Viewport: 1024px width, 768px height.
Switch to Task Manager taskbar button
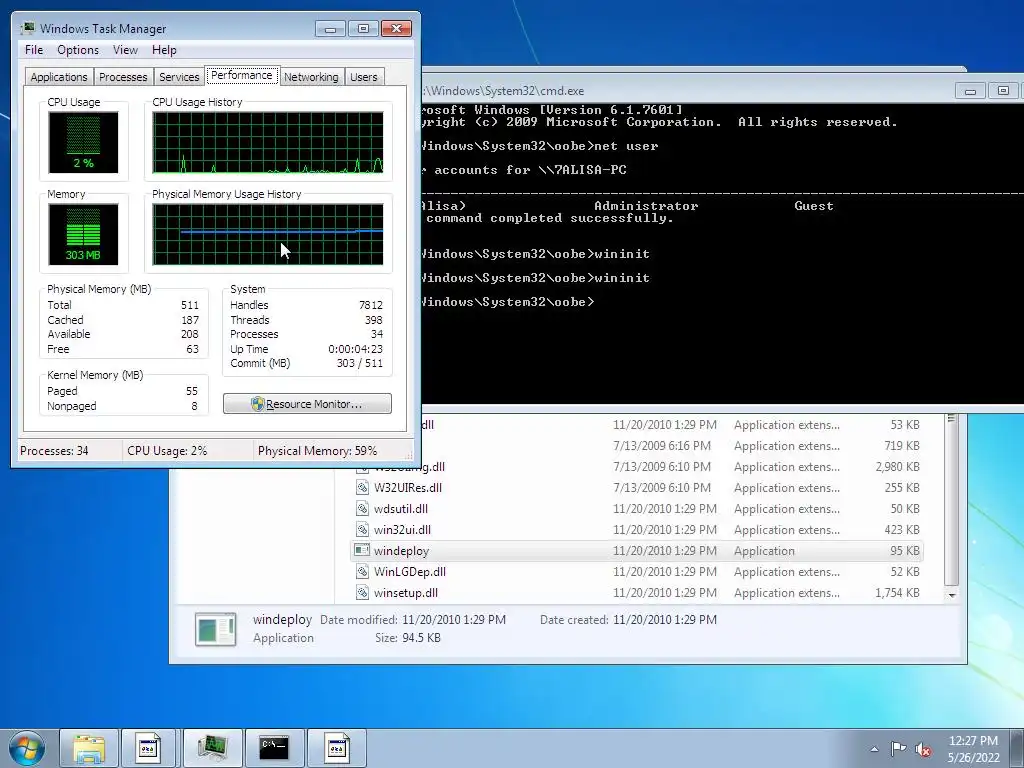pos(213,748)
